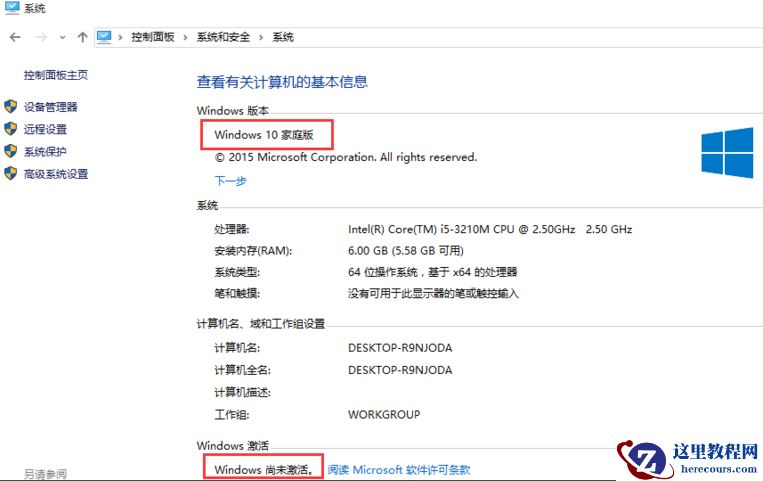Click shield icon next to 高级系统设置

tap(11, 173)
